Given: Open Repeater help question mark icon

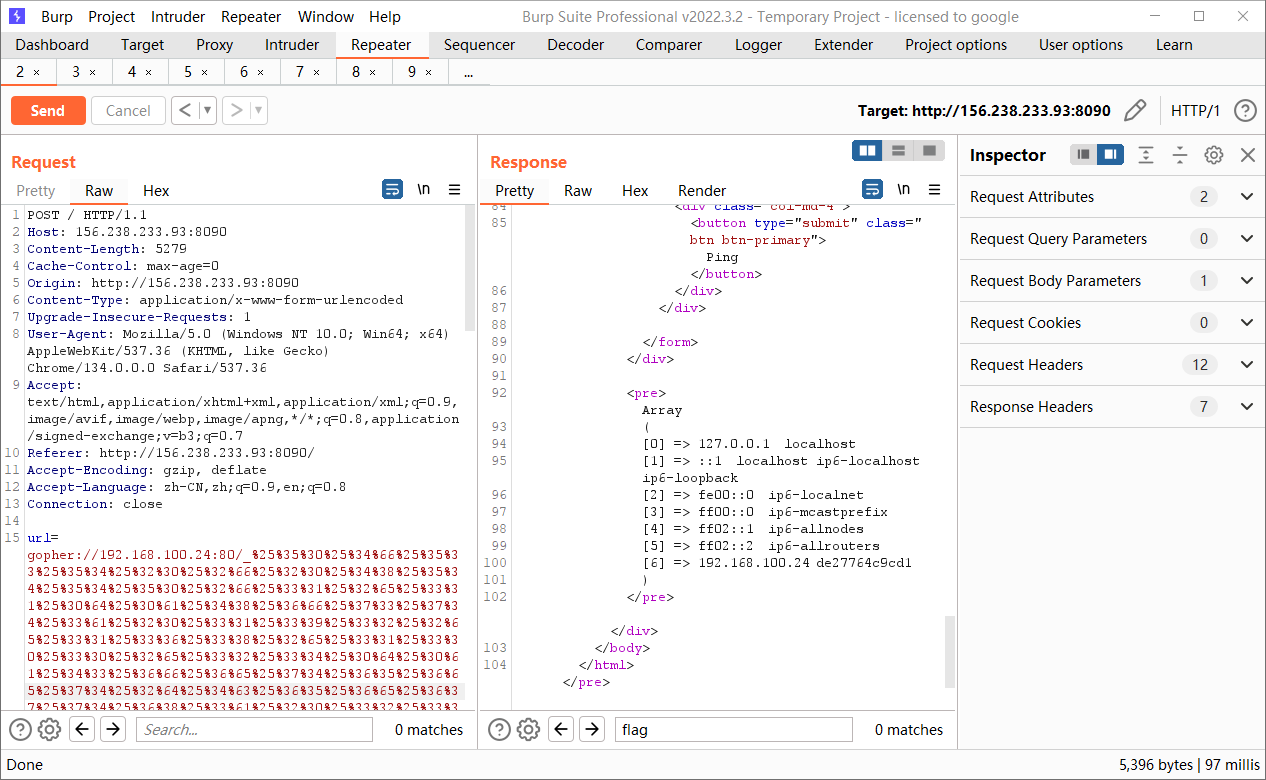Looking at the screenshot, I should pos(1245,110).
